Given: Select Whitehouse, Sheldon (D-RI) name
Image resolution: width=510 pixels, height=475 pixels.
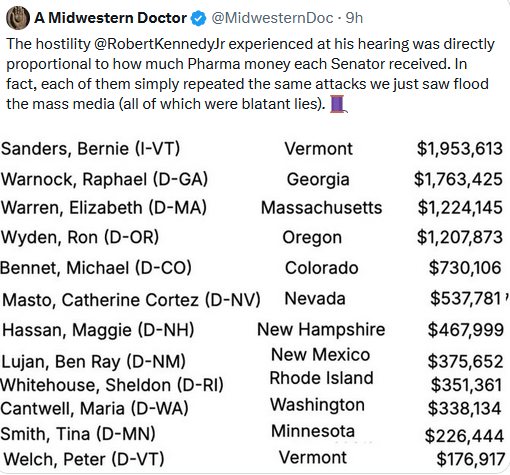Looking at the screenshot, I should 112,385.
